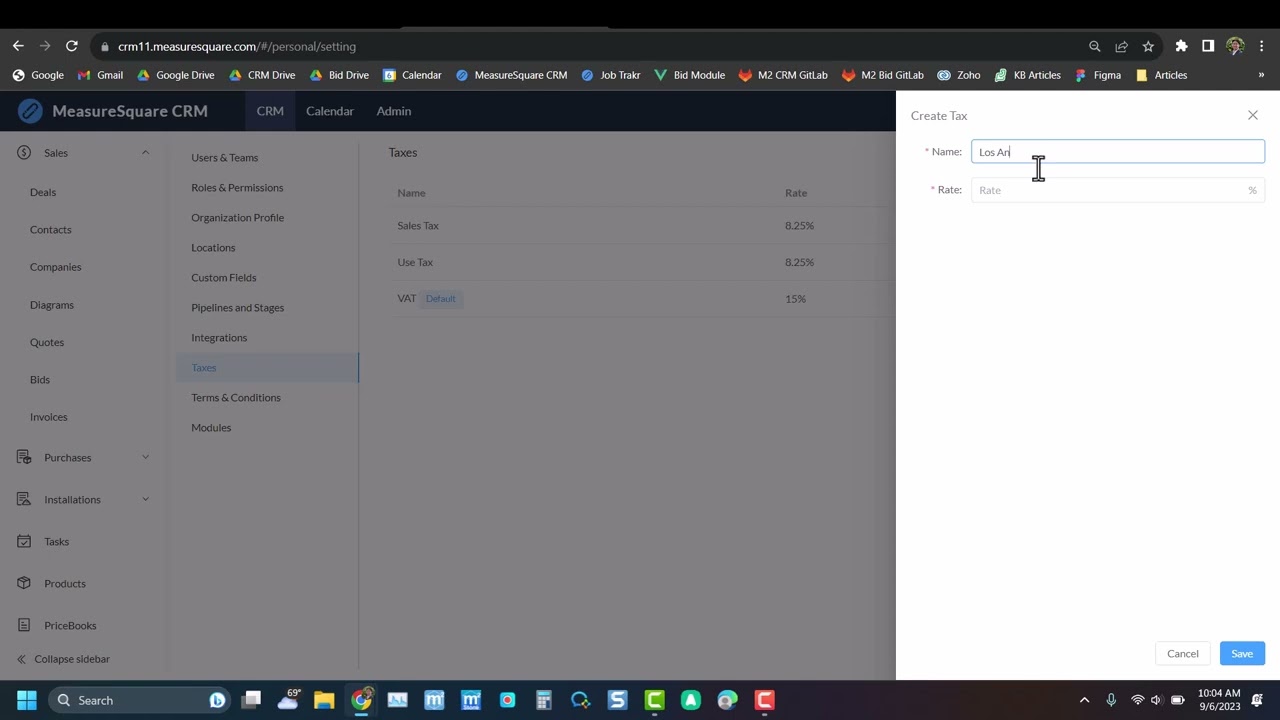Open the CRM Drive bookmark
The width and height of the screenshot is (1280, 720).
(262, 75)
